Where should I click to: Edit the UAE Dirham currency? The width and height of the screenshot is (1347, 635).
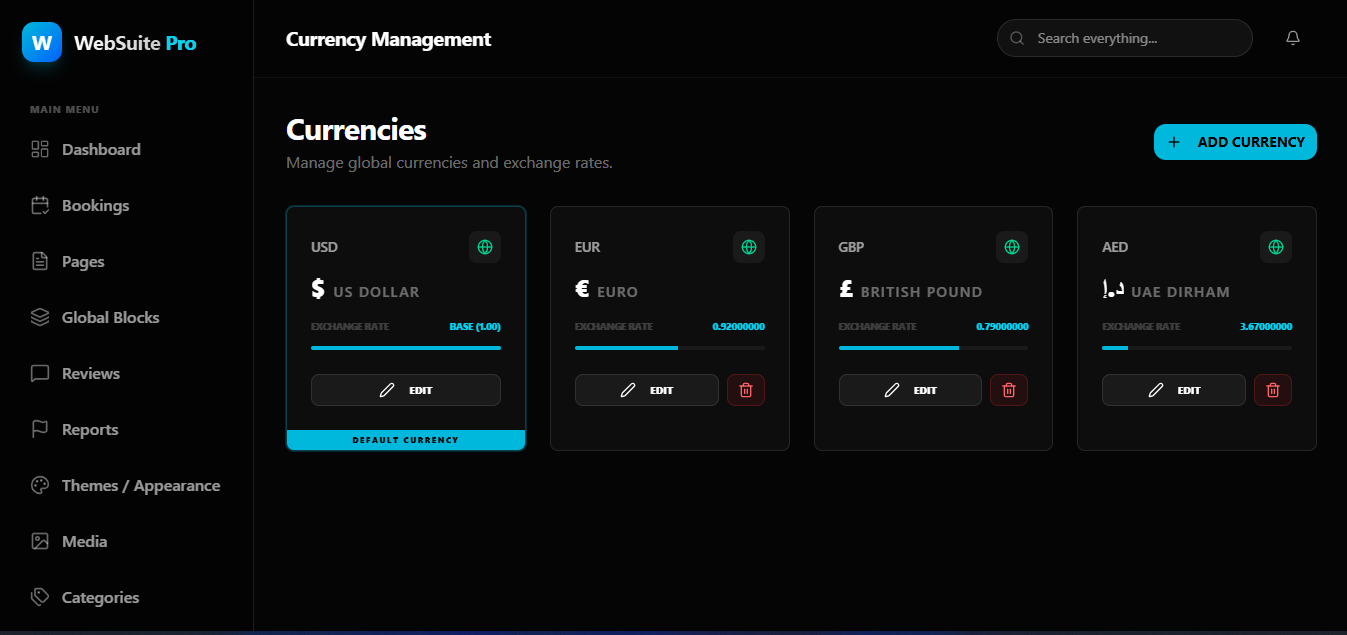tap(1173, 390)
